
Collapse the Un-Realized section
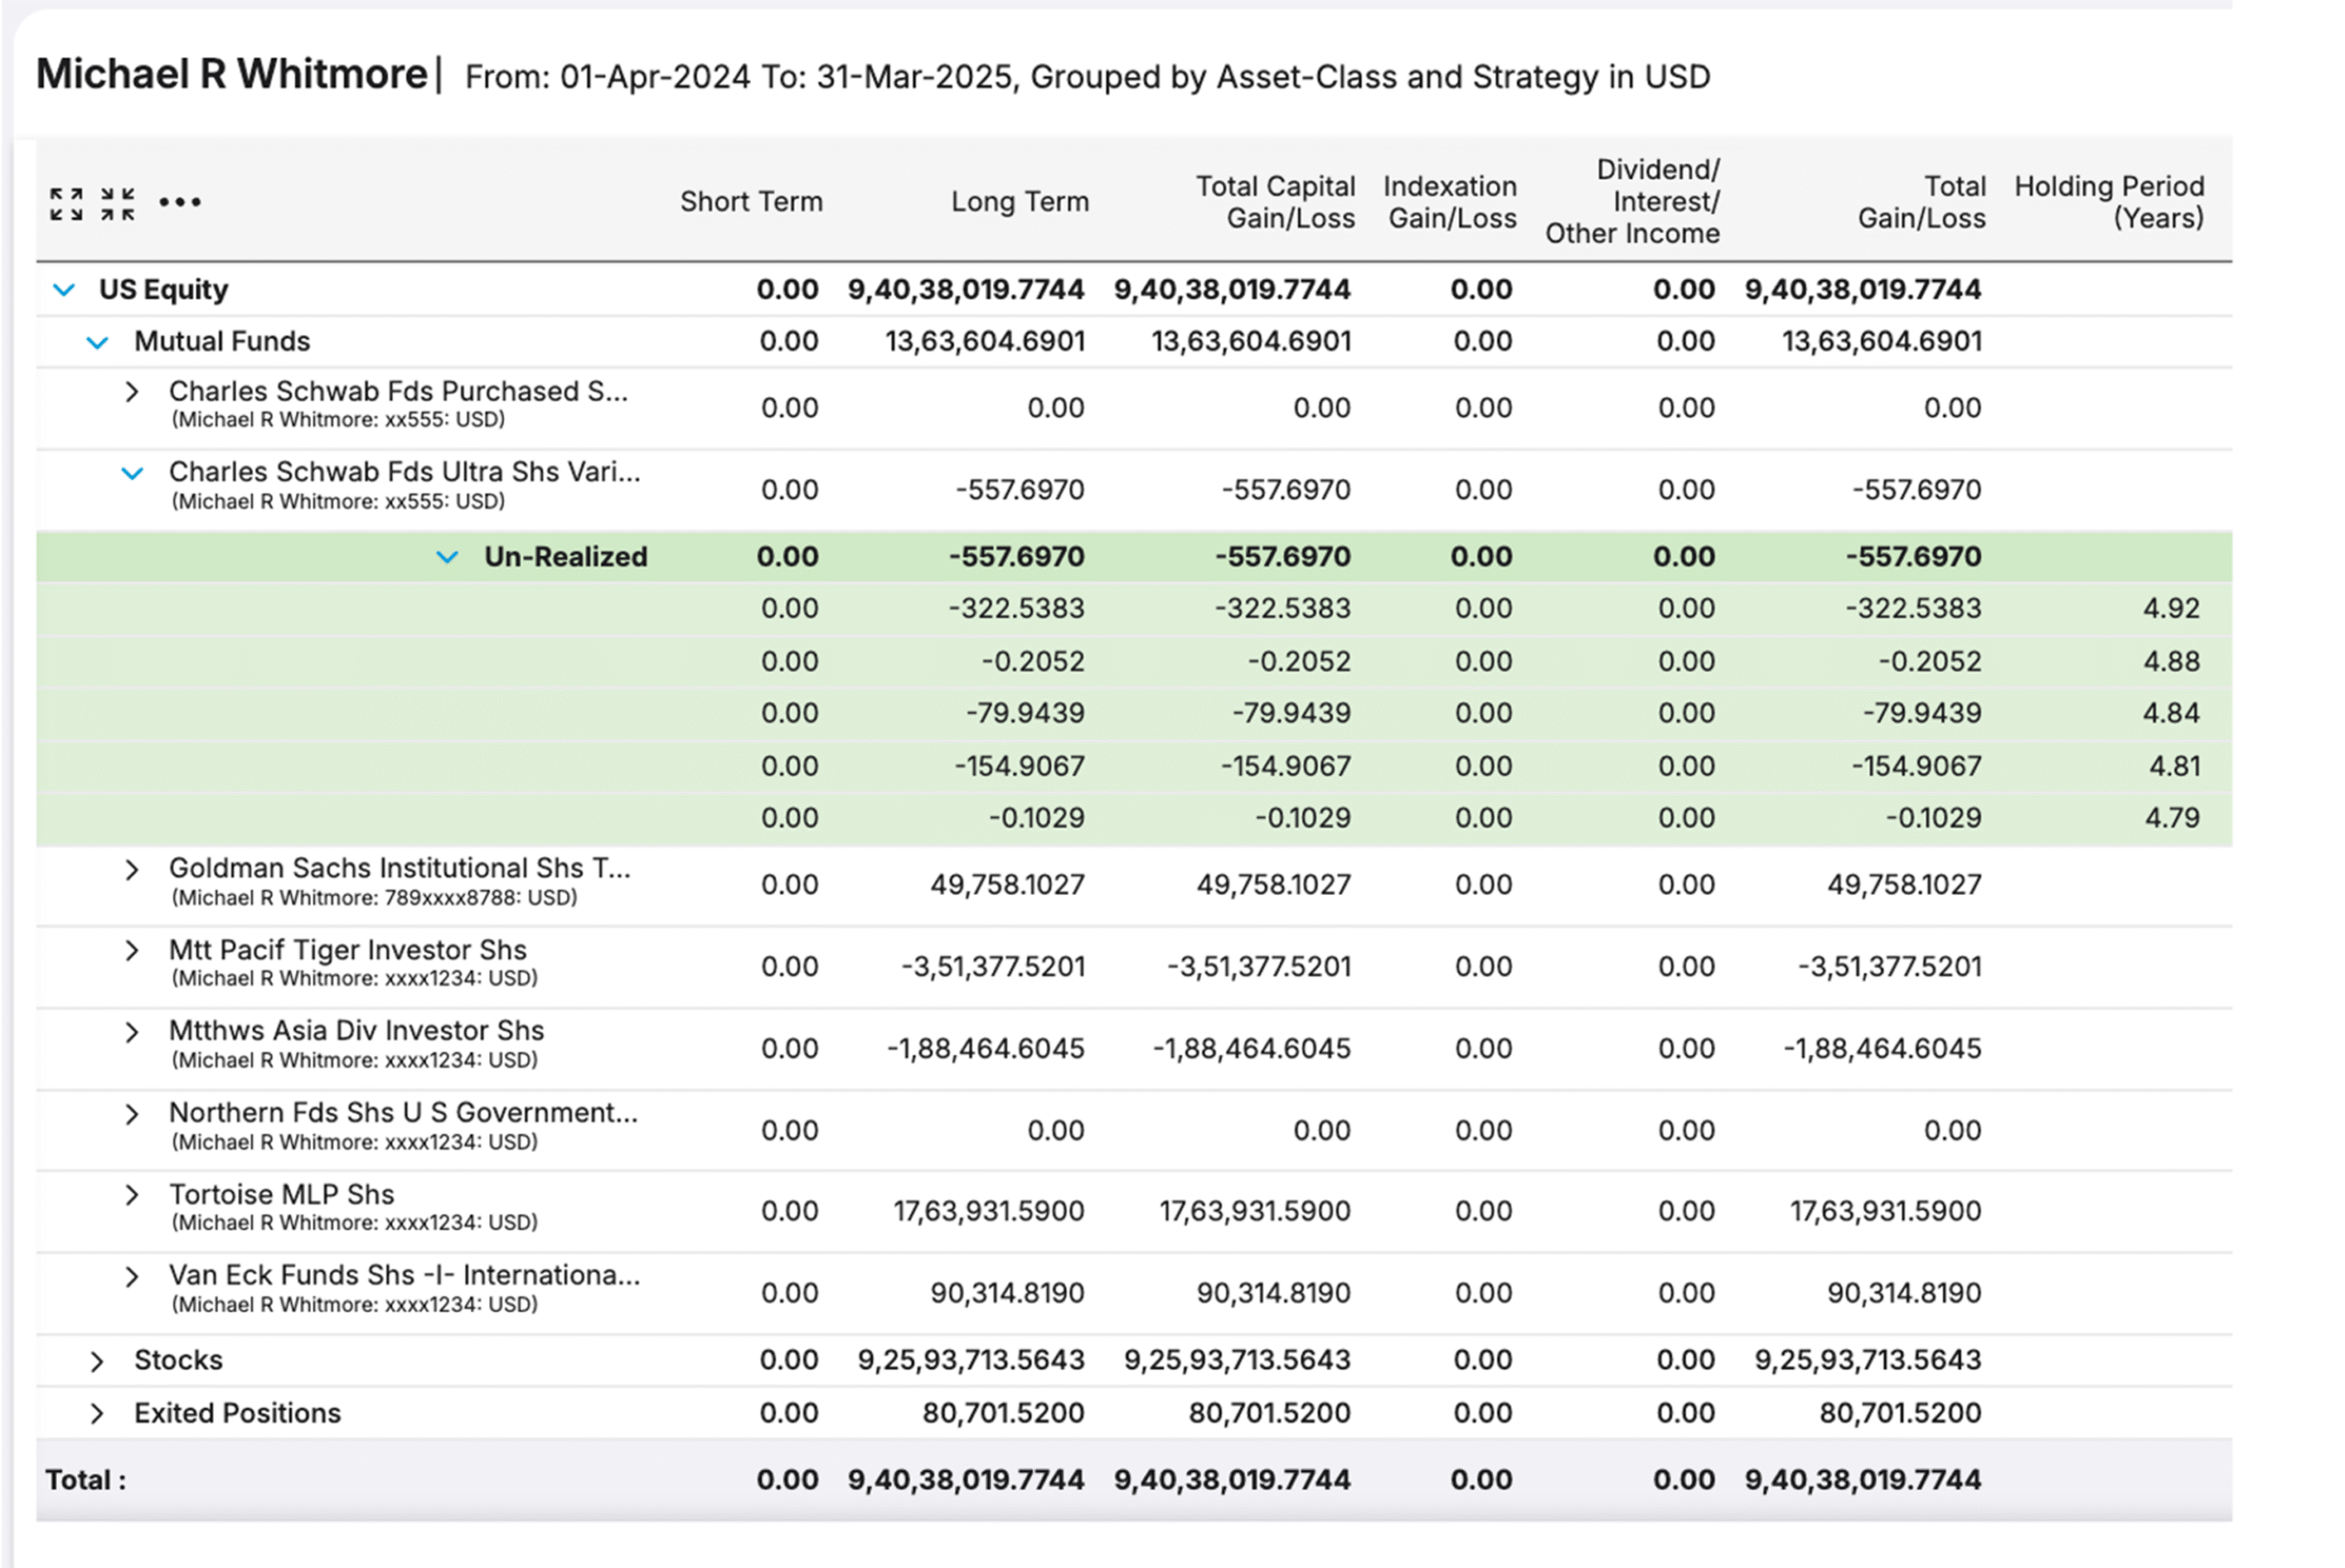[x=447, y=557]
